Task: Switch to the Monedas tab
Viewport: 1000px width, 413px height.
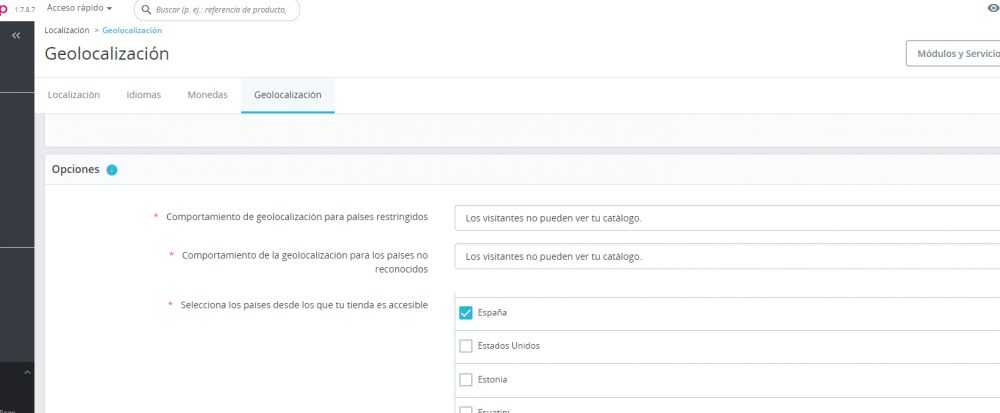Action: click(x=207, y=95)
